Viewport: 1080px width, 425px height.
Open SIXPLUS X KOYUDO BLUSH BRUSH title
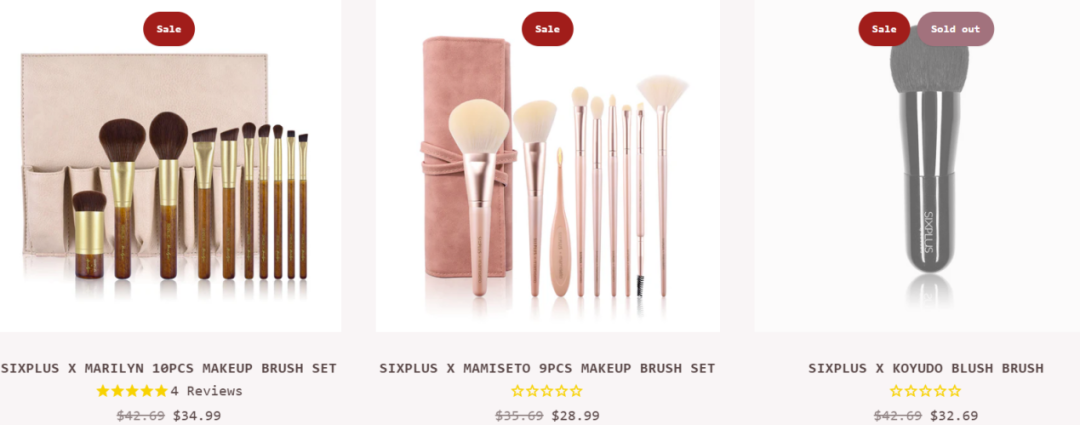coord(926,368)
